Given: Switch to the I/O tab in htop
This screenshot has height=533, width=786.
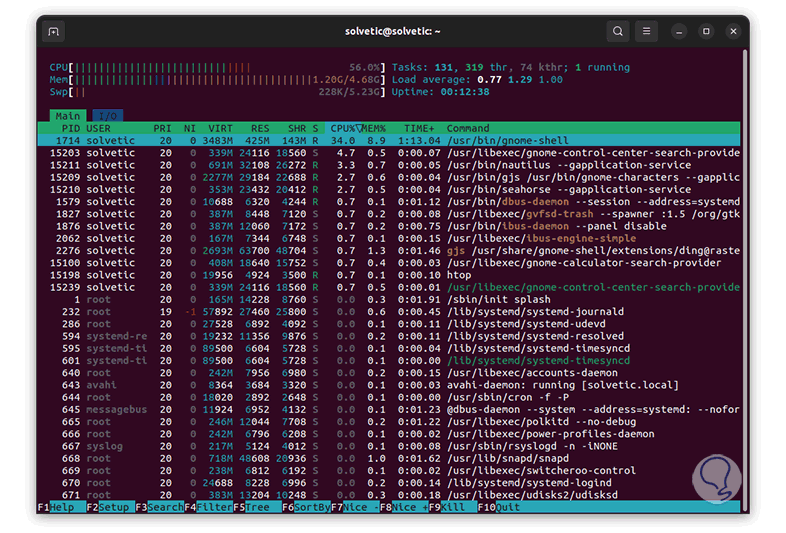Looking at the screenshot, I should (x=108, y=116).
